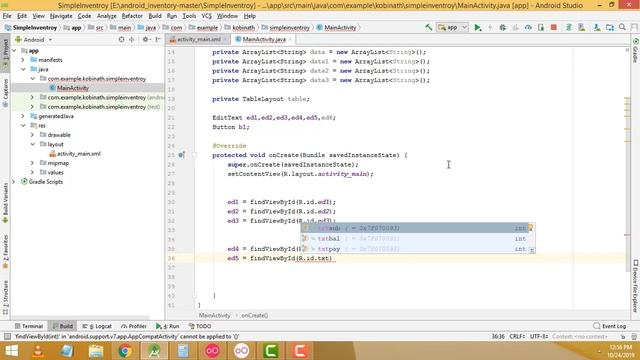640x360 pixels.
Task: Expand the Gradle Scripts node
Action: click(x=14, y=182)
